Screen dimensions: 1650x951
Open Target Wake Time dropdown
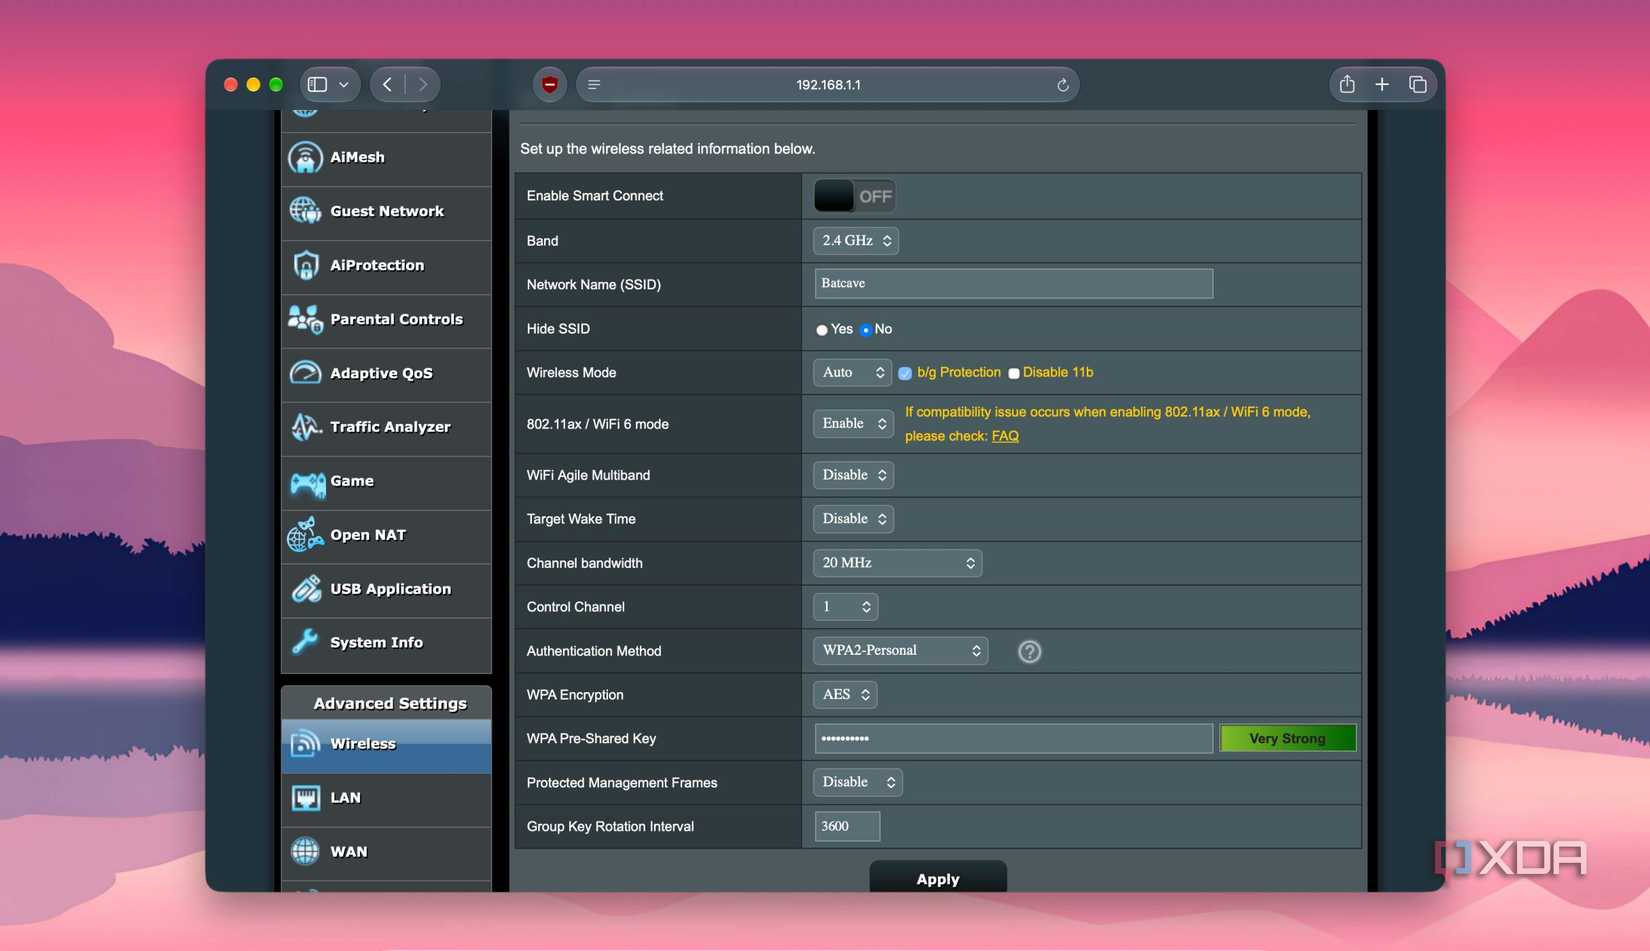(x=853, y=519)
